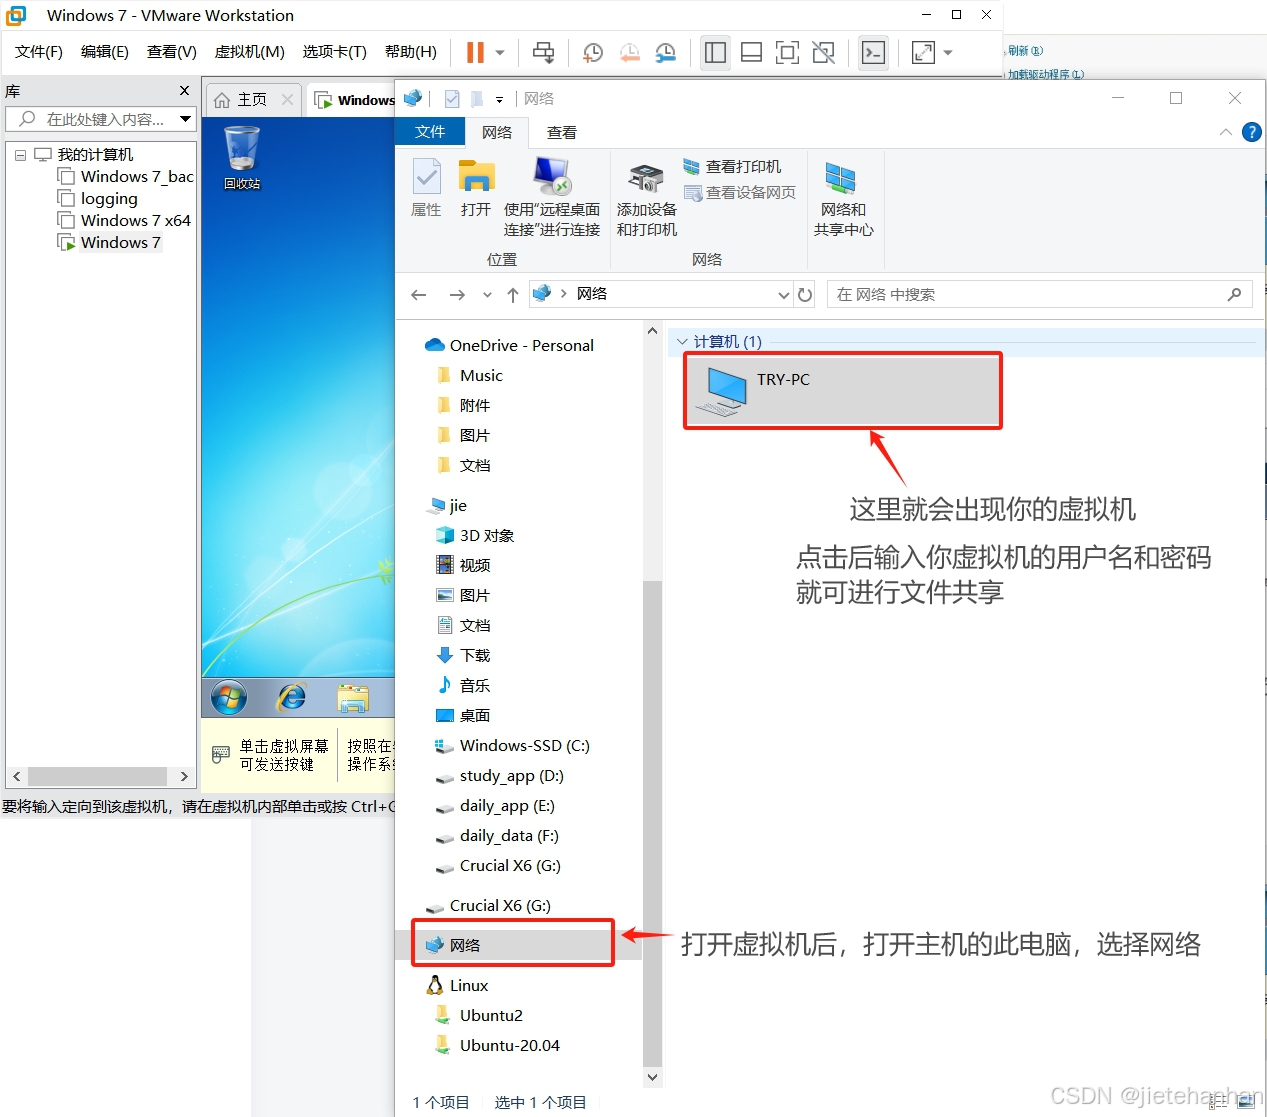The image size is (1267, 1117).
Task: Toggle the VMware library sidebar view icon
Action: (715, 52)
